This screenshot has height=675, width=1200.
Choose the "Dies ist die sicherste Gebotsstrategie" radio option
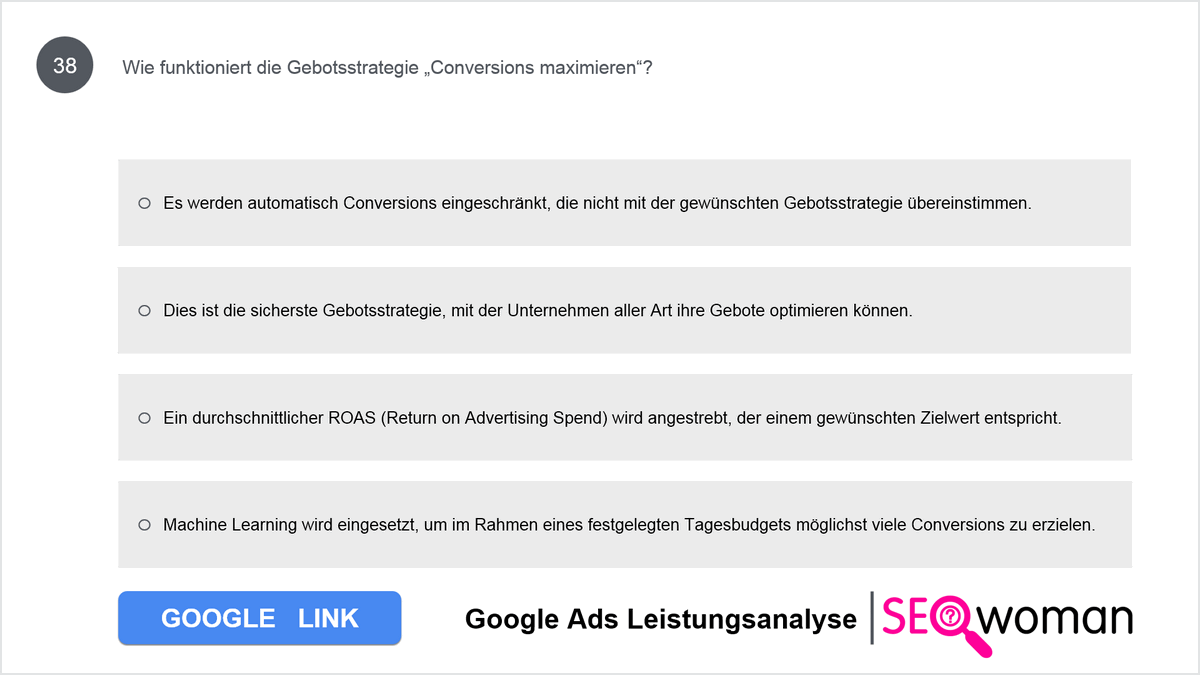[144, 311]
